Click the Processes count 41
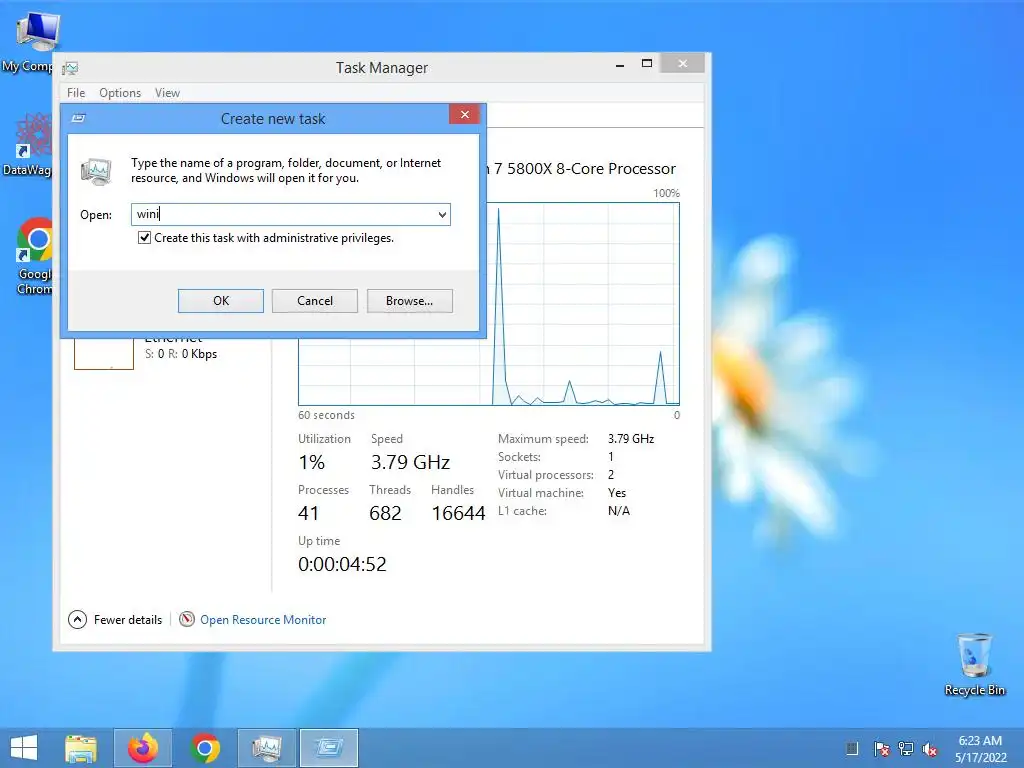Screen dimensions: 1024x768 (308, 513)
